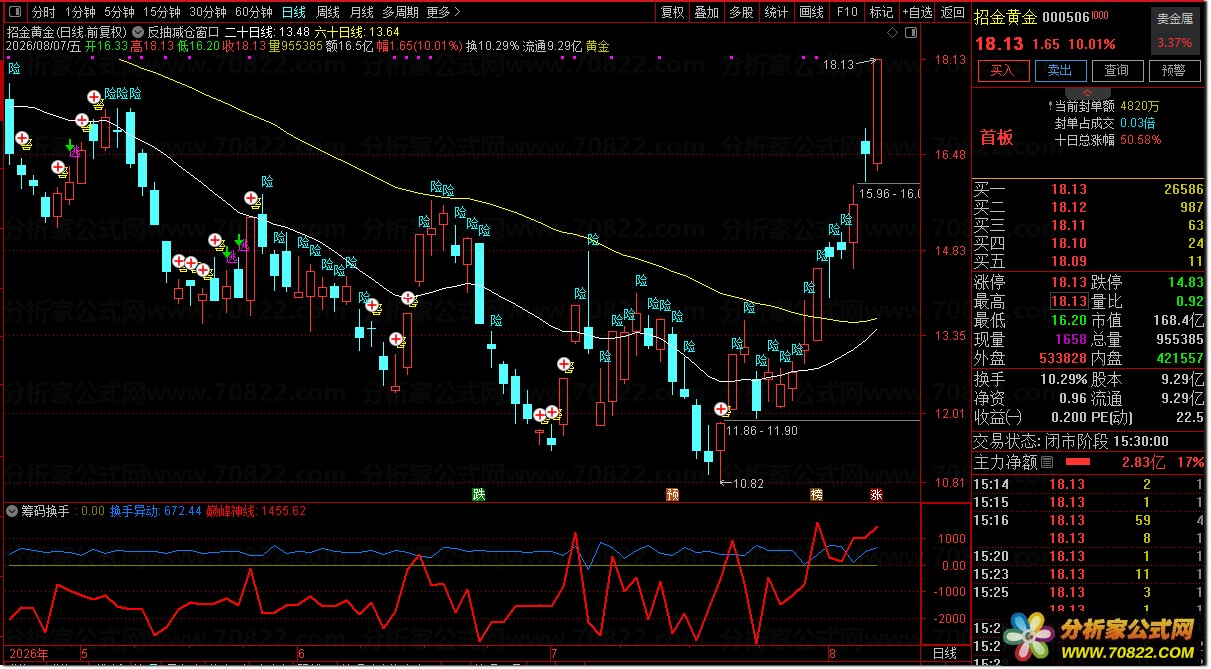The height and width of the screenshot is (669, 1211).
Task: Click the boxed 最高 value 18.13
Action: coord(1068,301)
